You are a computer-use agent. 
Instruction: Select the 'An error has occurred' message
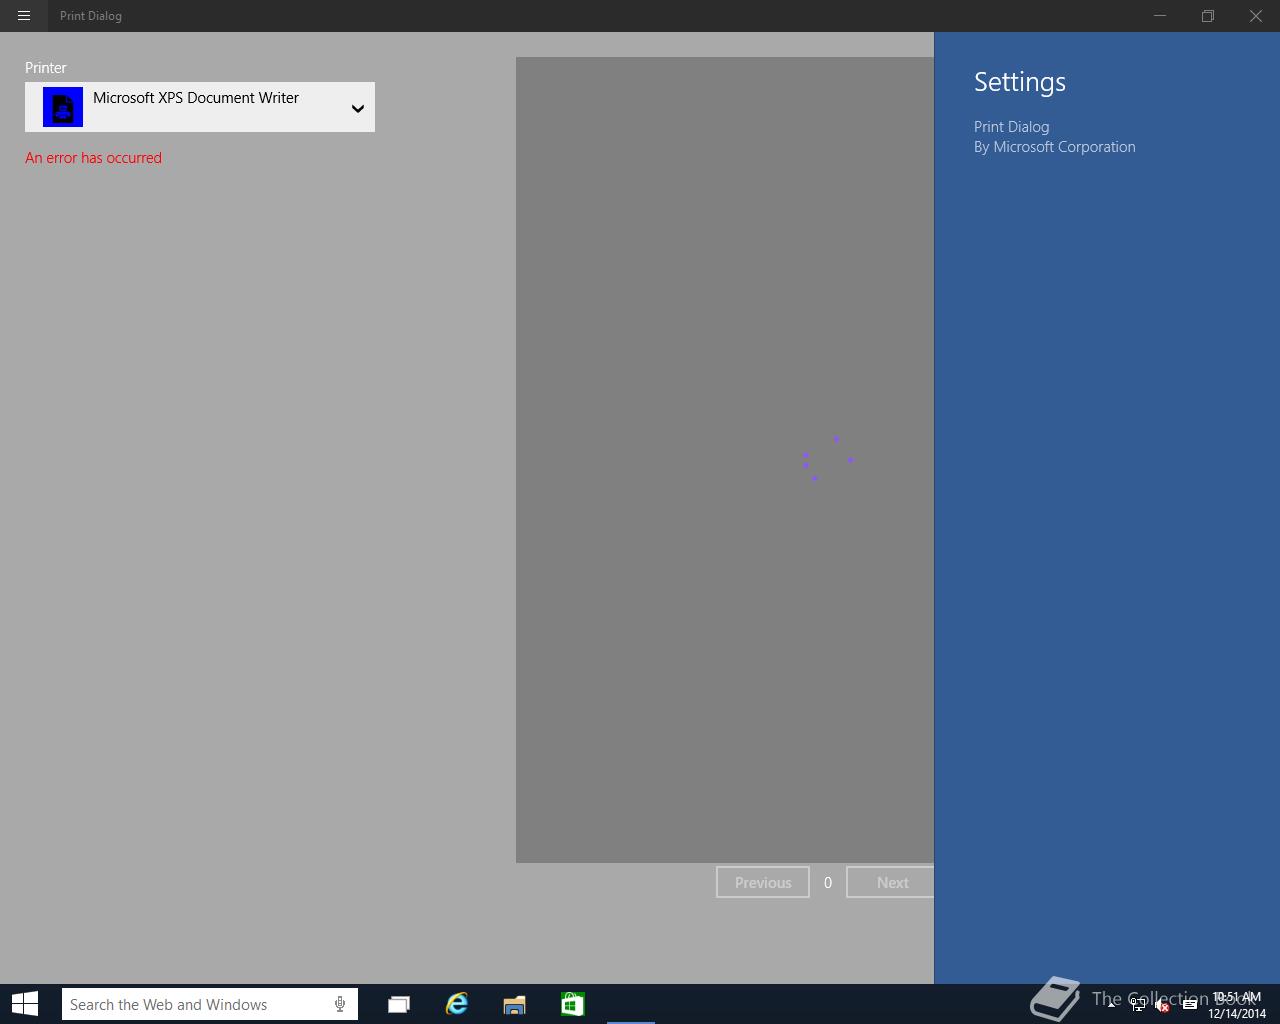point(93,158)
